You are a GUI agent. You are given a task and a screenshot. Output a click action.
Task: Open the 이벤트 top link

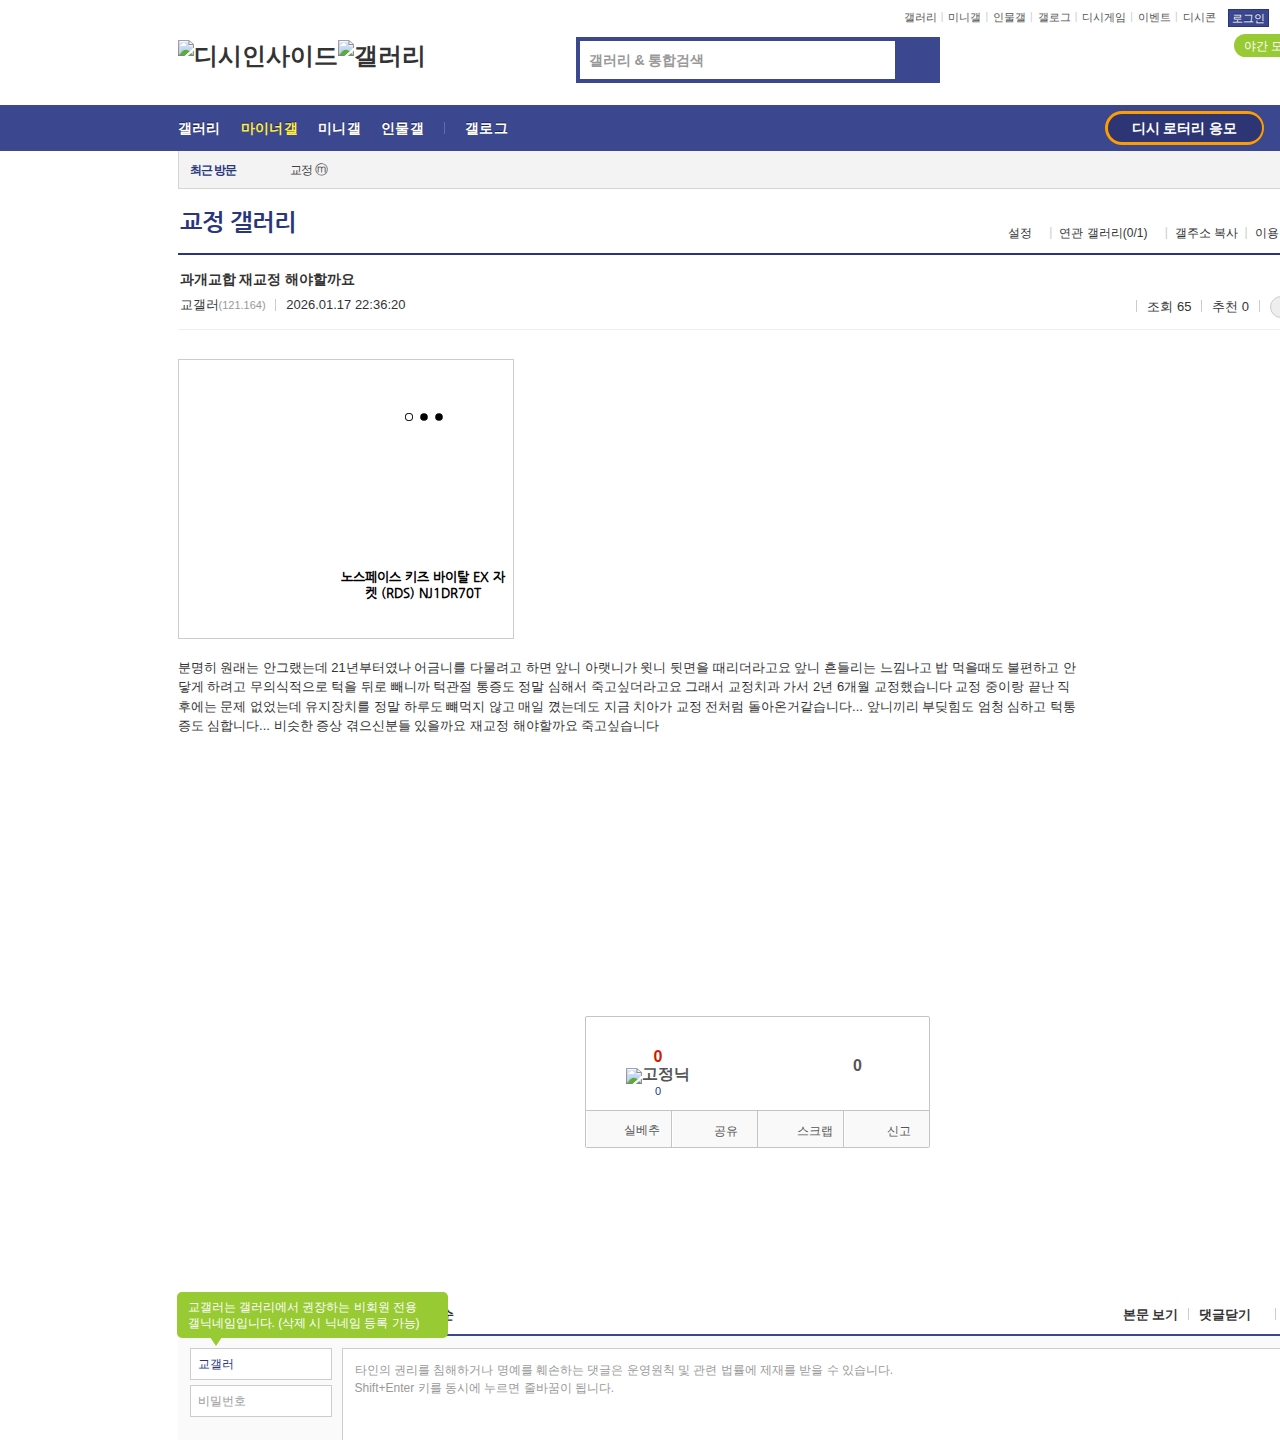point(1154,18)
